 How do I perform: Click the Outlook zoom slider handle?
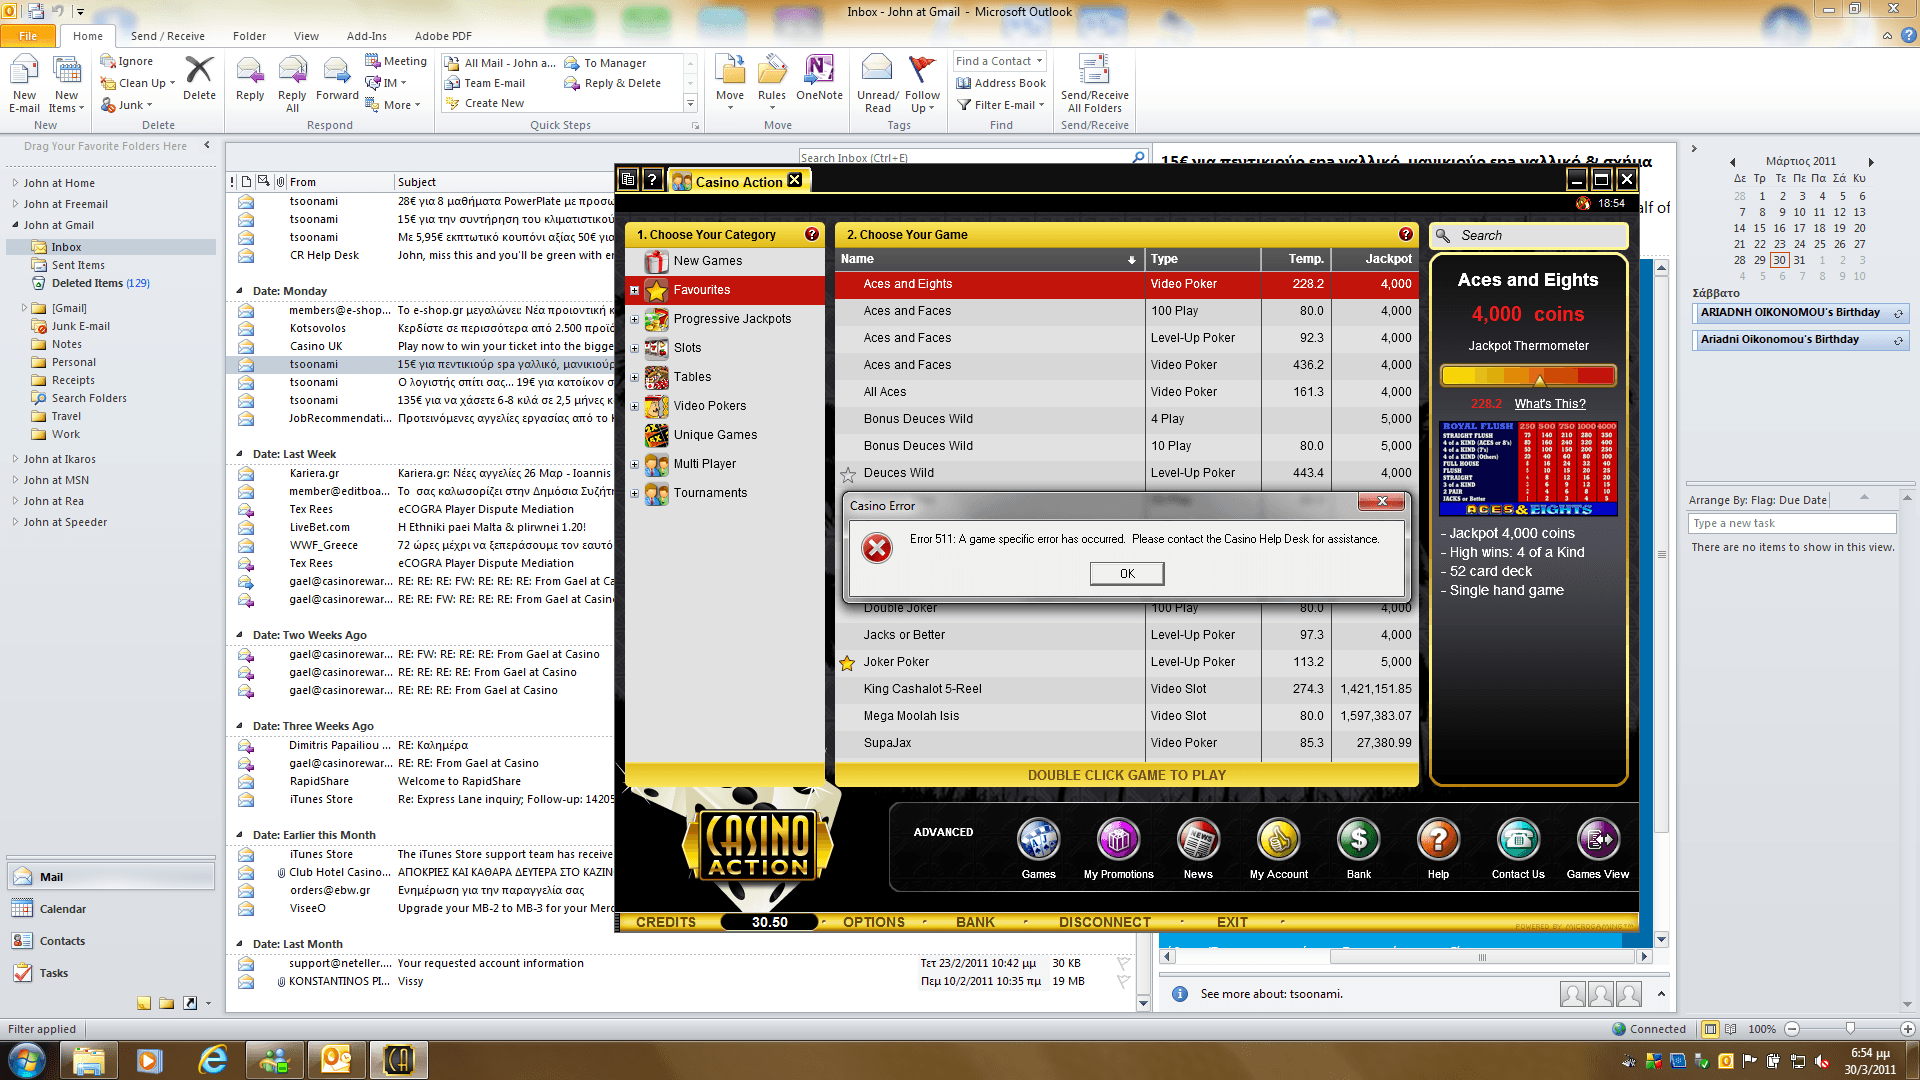[1850, 1028]
